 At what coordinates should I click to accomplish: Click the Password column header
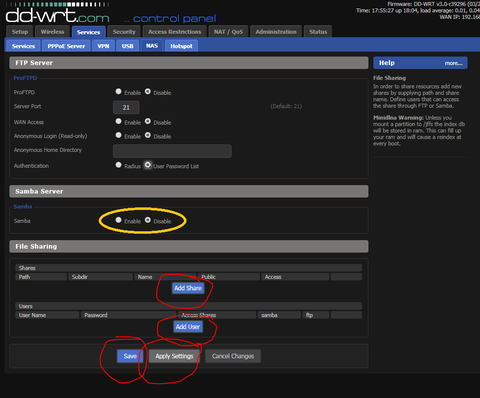128,315
